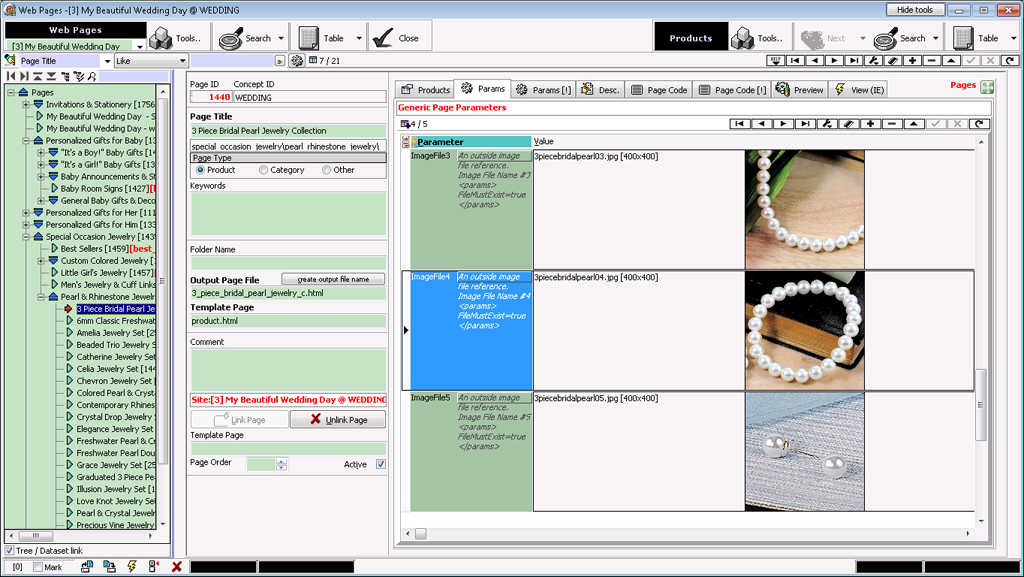The width and height of the screenshot is (1024, 577).
Task: Open the Like operator dropdown
Action: (182, 61)
